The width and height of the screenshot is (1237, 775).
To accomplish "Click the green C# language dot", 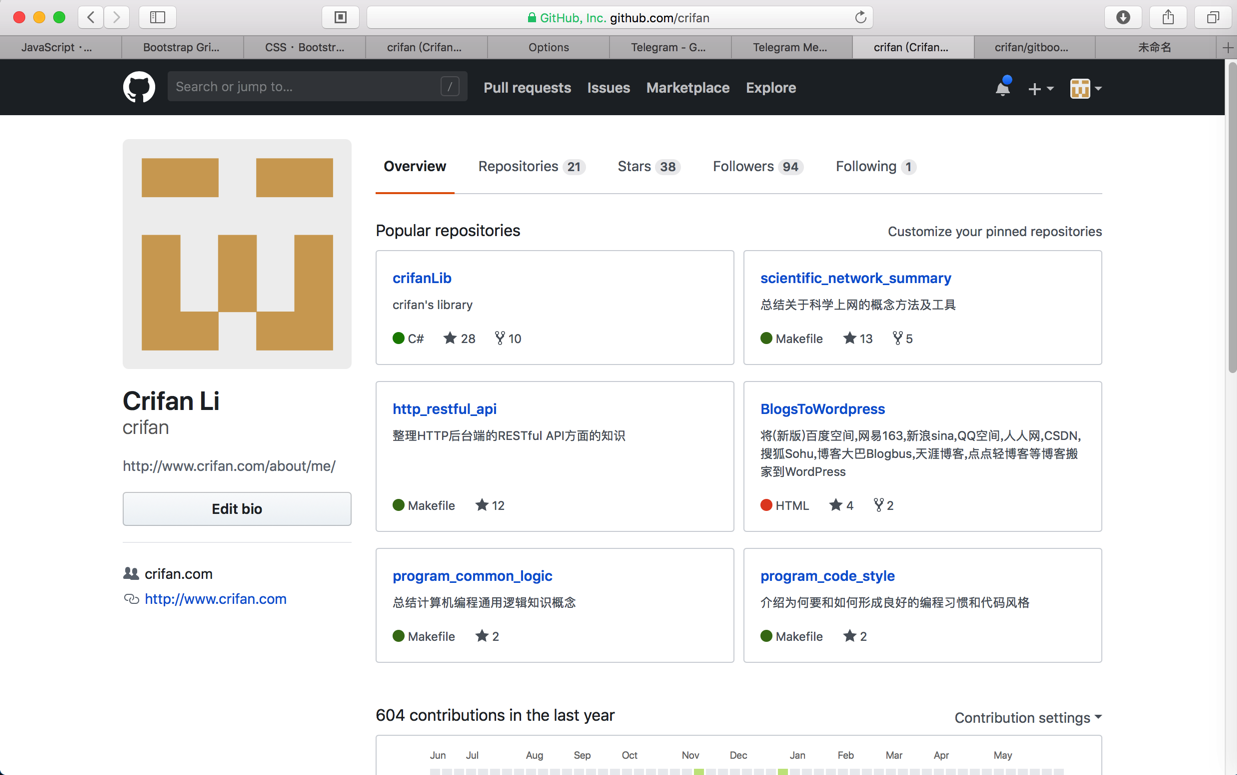I will pyautogui.click(x=398, y=339).
